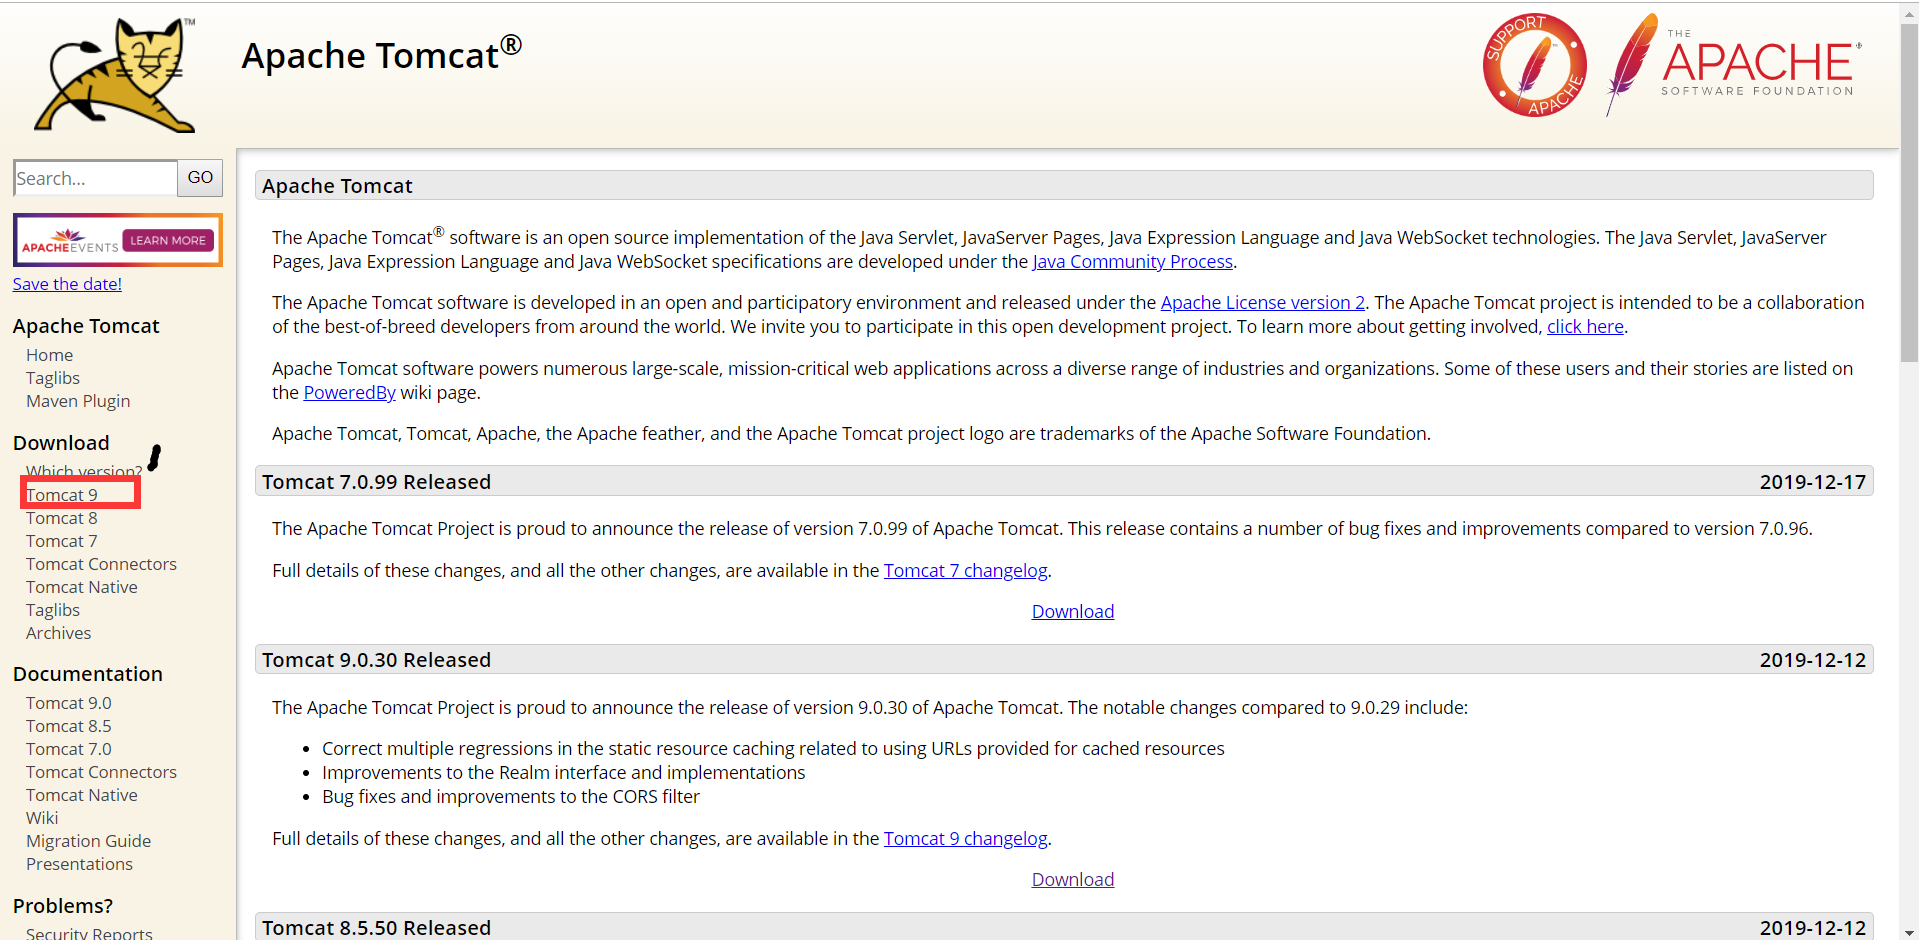Open Tomcat 7.0 documentation
This screenshot has width=1919, height=940.
point(69,749)
